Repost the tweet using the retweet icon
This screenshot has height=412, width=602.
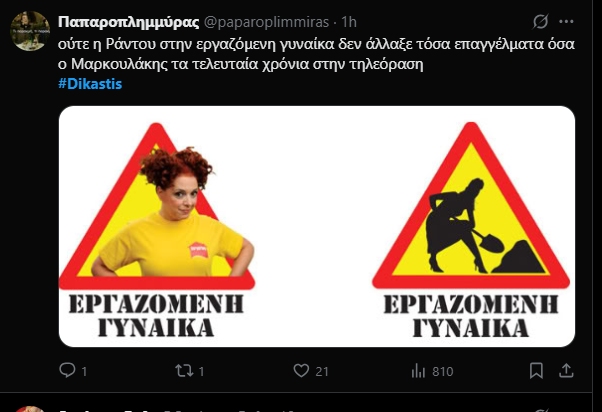click(x=184, y=371)
